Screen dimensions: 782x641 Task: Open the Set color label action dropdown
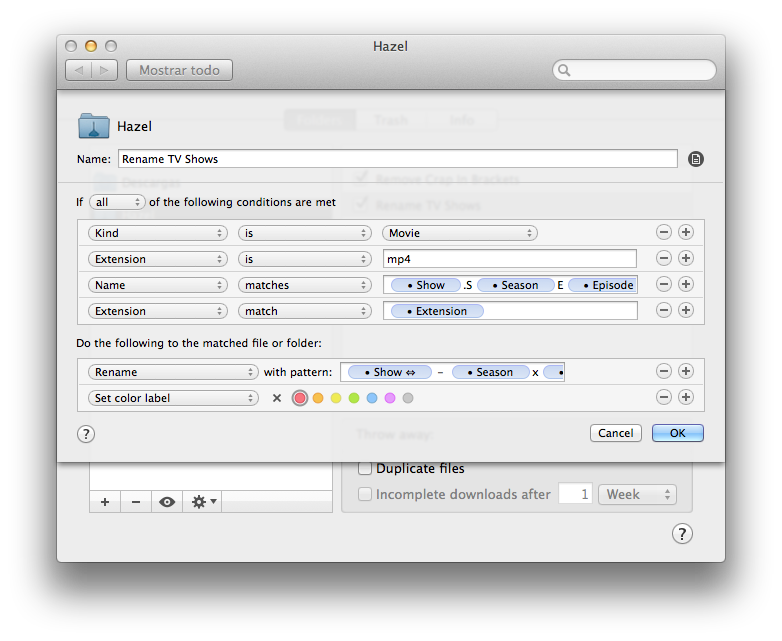(173, 398)
